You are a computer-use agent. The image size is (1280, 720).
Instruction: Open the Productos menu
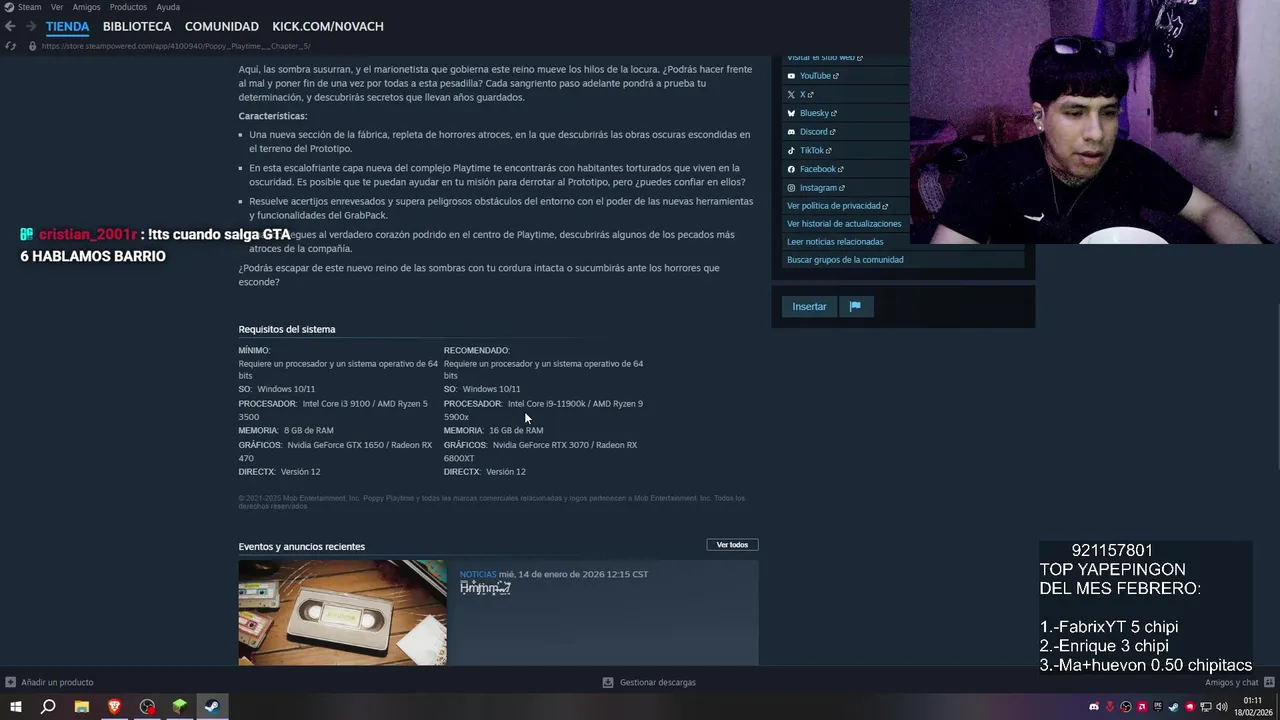click(128, 7)
